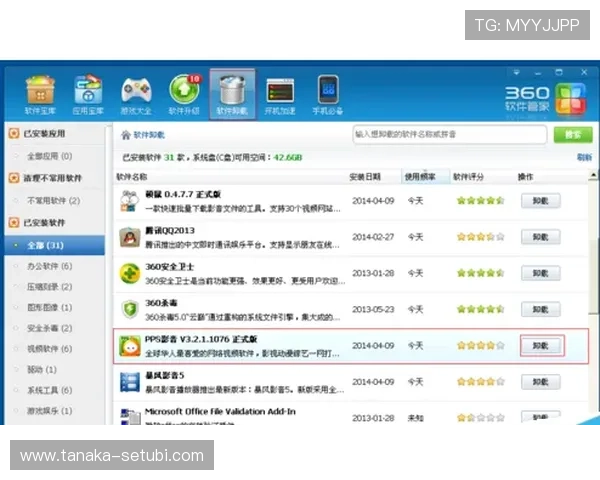Viewport: 600px width, 480px height.
Task: Open the 软件宝库 software library icon
Action: pos(40,95)
